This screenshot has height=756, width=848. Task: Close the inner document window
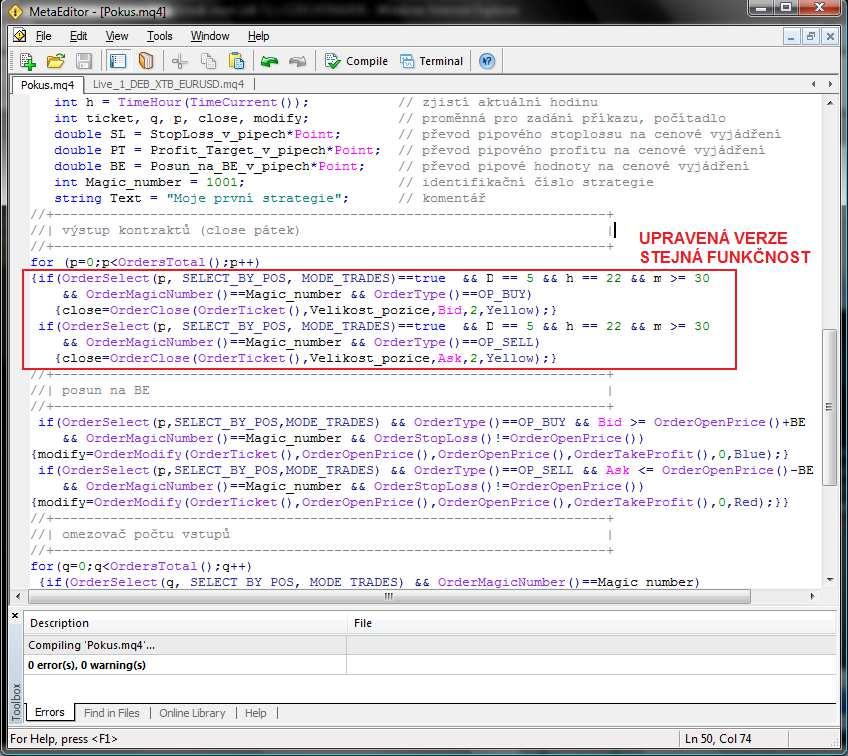click(x=830, y=36)
